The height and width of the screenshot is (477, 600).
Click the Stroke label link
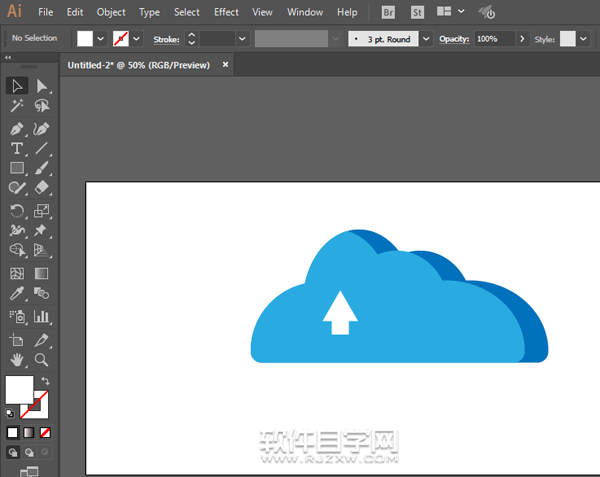coord(167,38)
